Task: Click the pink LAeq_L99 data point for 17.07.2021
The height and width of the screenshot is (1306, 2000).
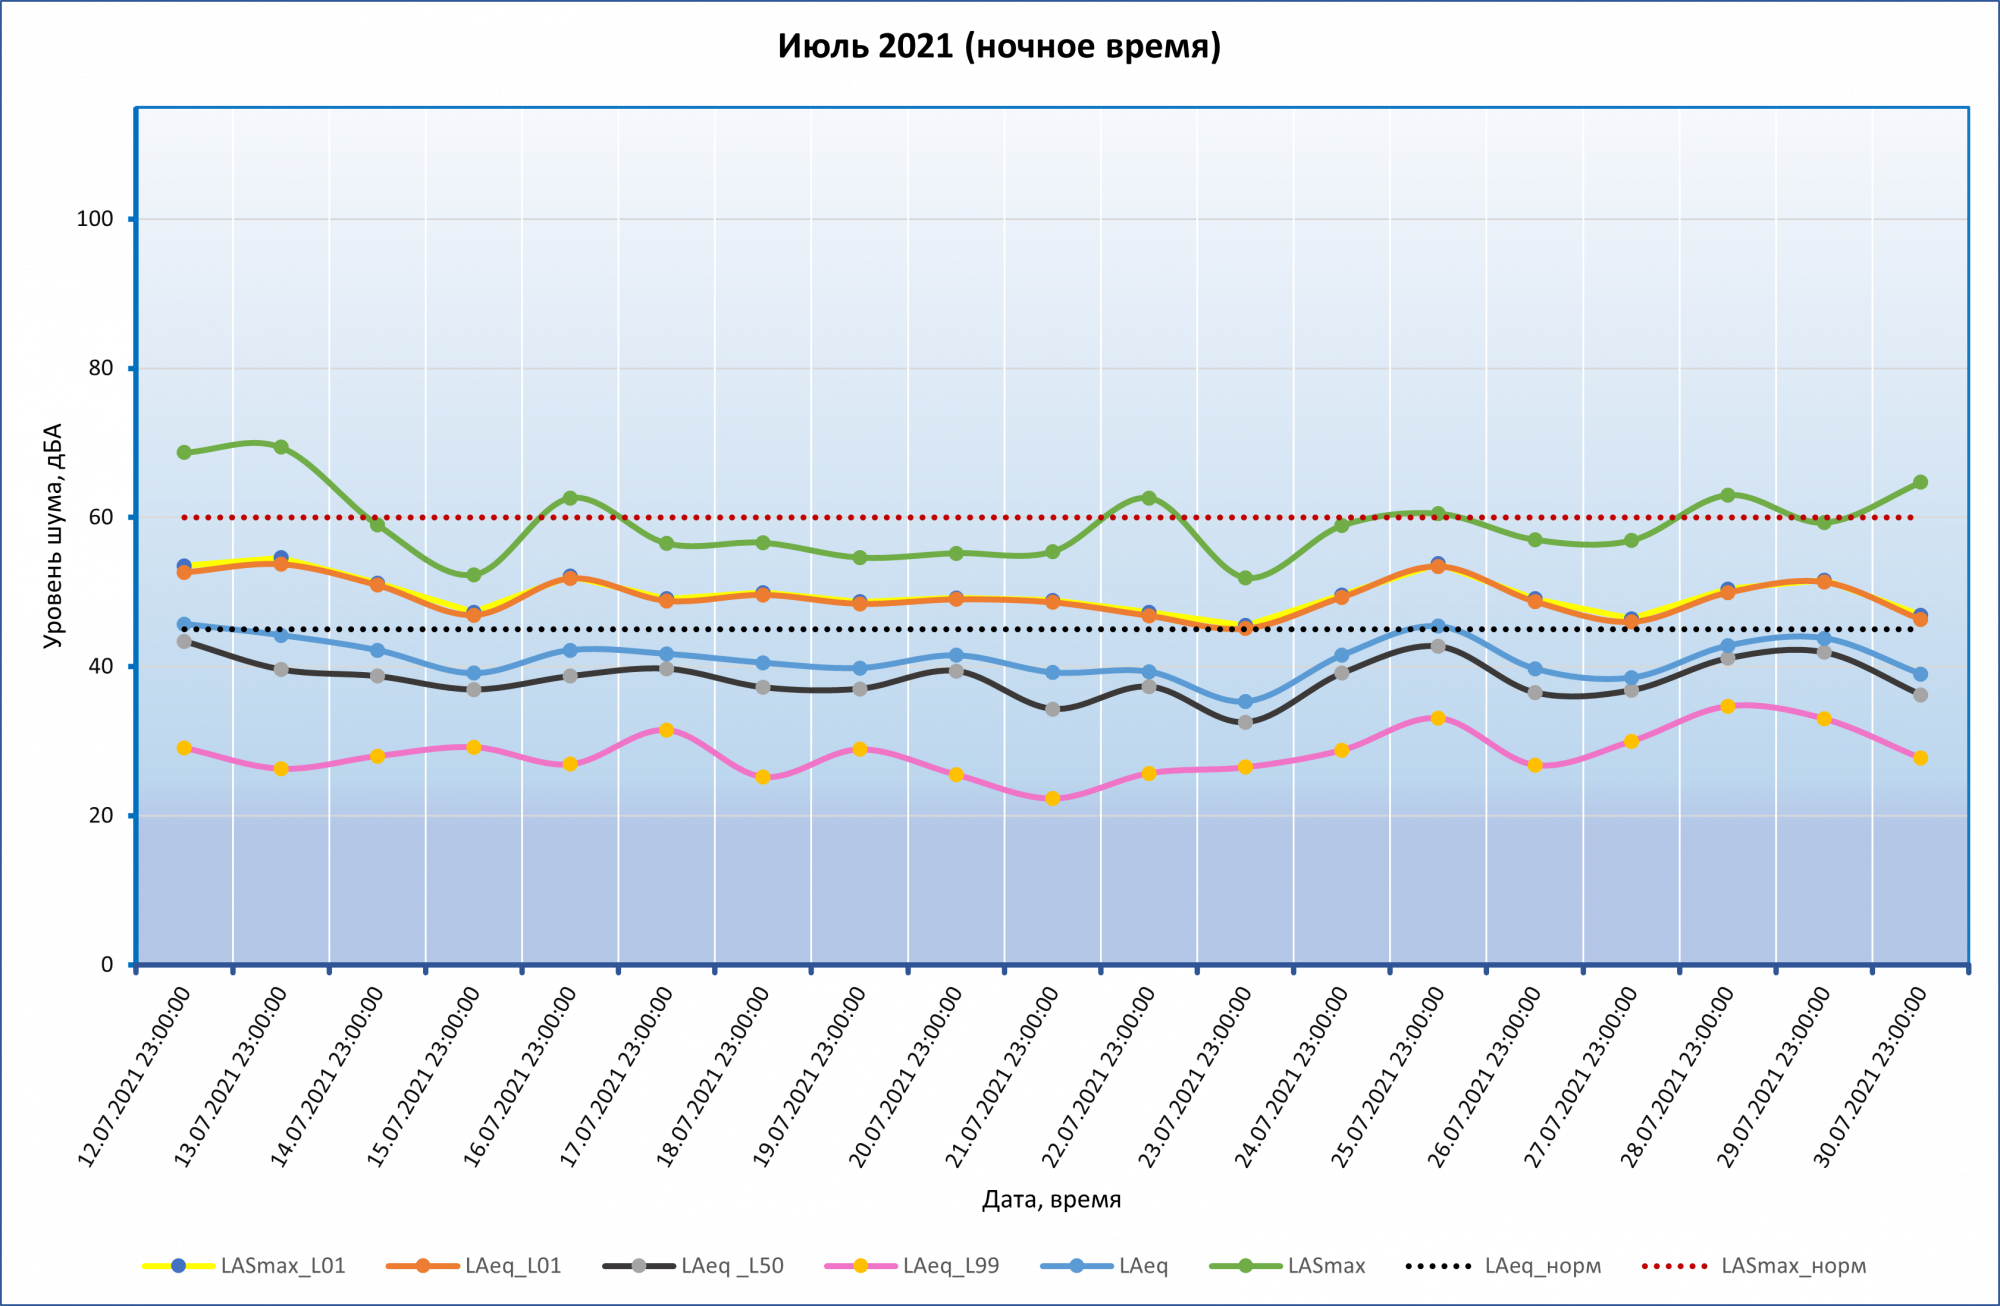Action: 667,730
